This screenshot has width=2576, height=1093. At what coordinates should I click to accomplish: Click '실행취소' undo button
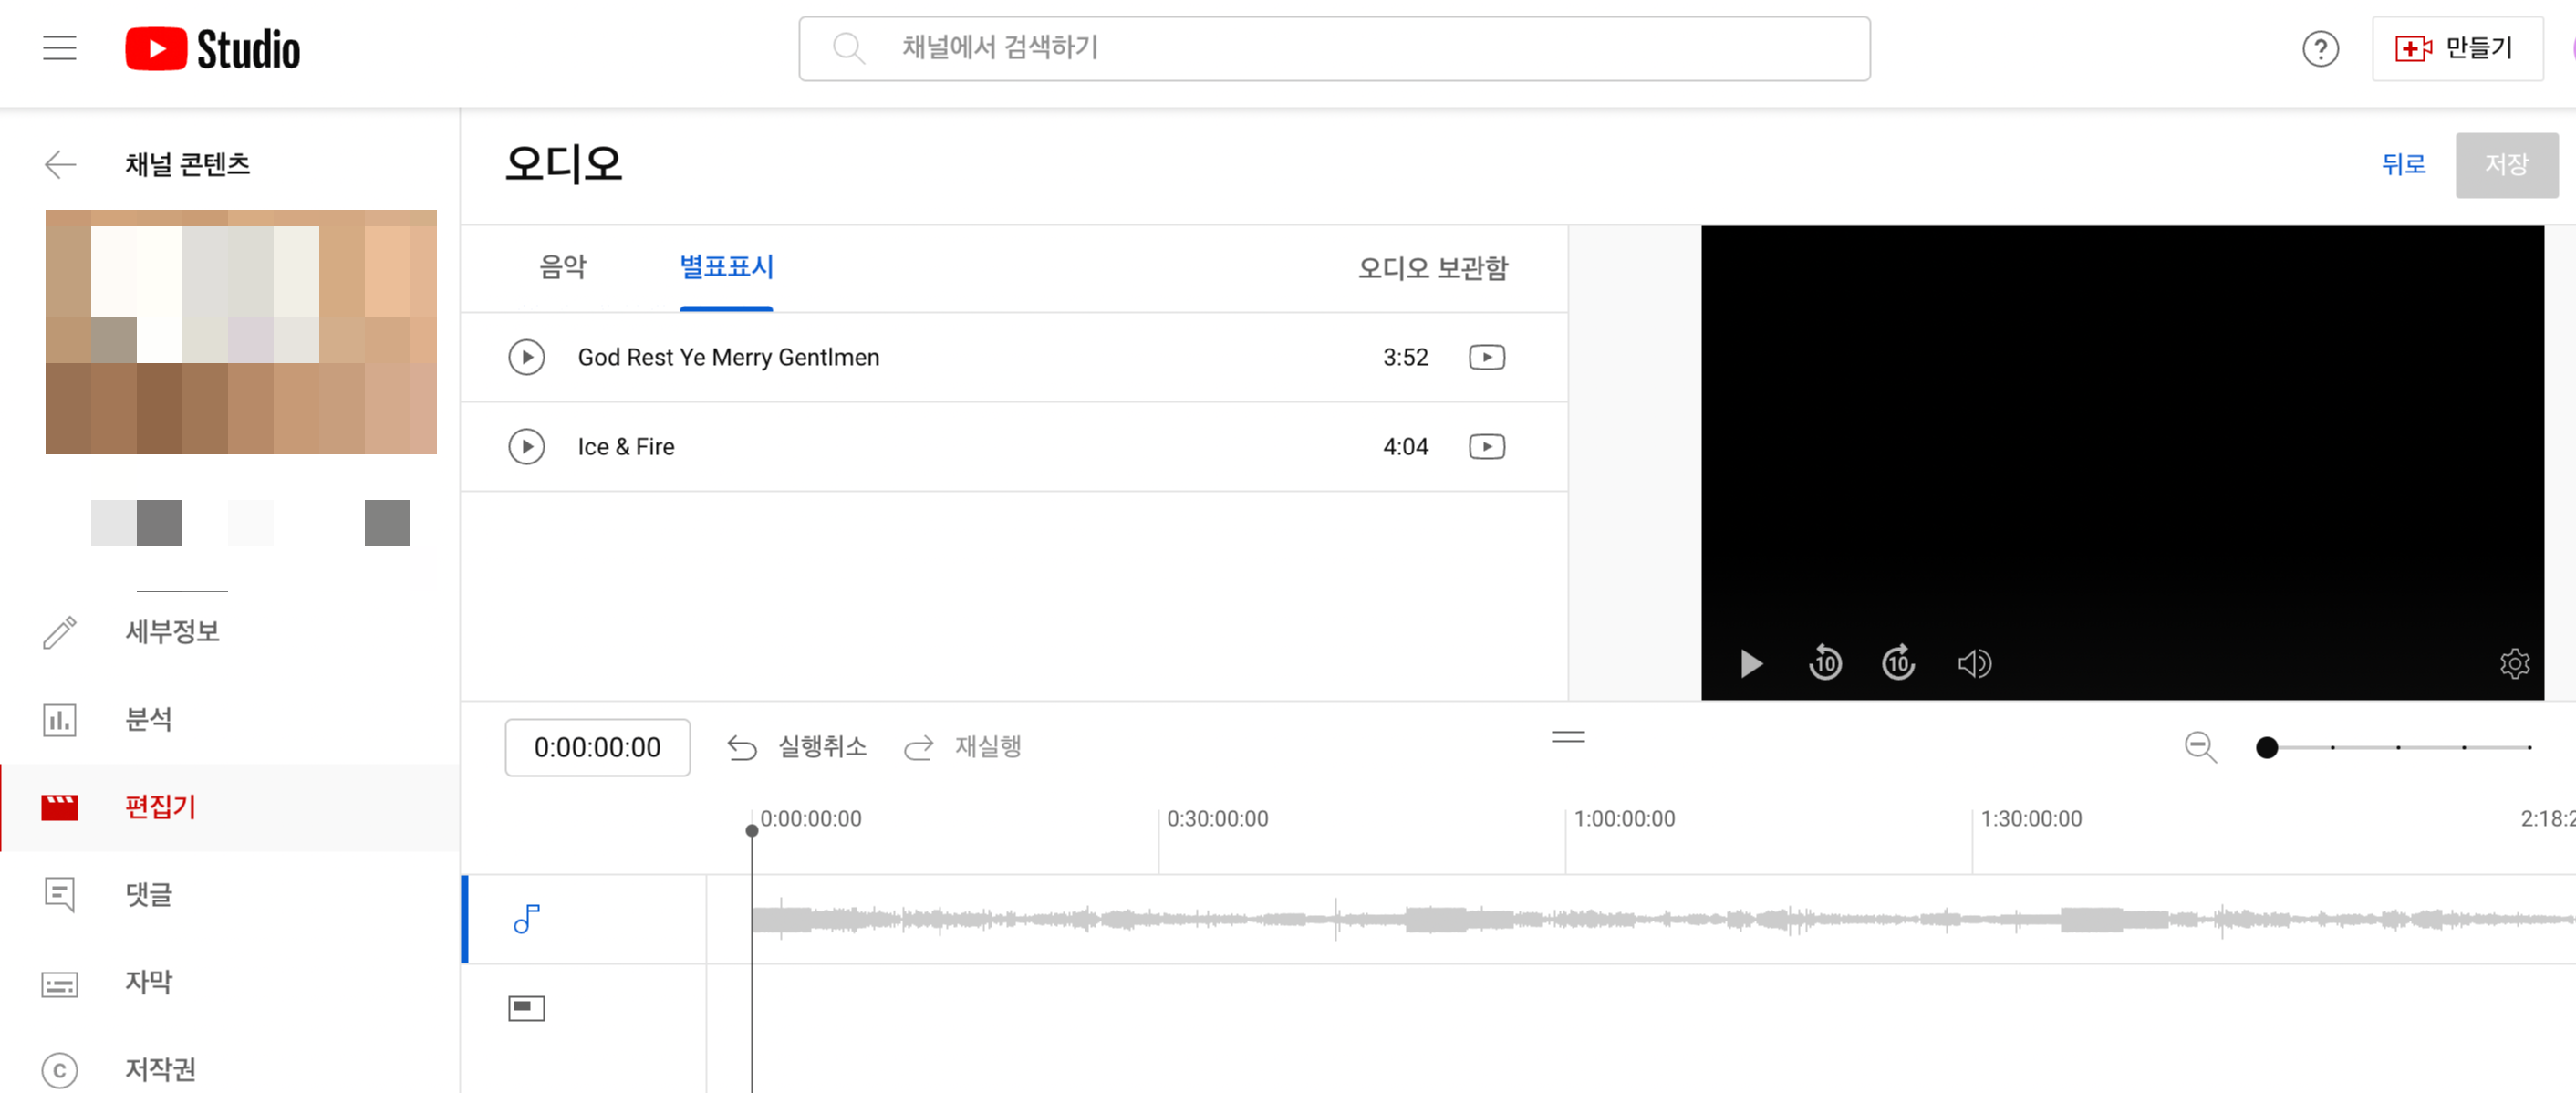797,747
